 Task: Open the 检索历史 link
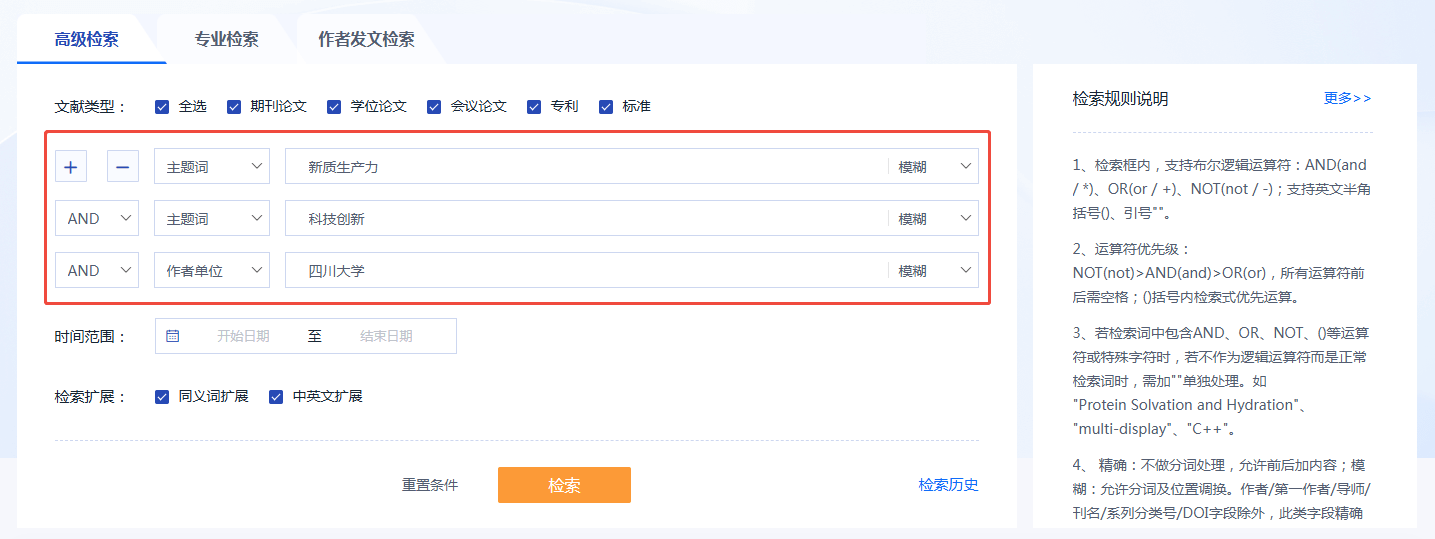click(948, 485)
